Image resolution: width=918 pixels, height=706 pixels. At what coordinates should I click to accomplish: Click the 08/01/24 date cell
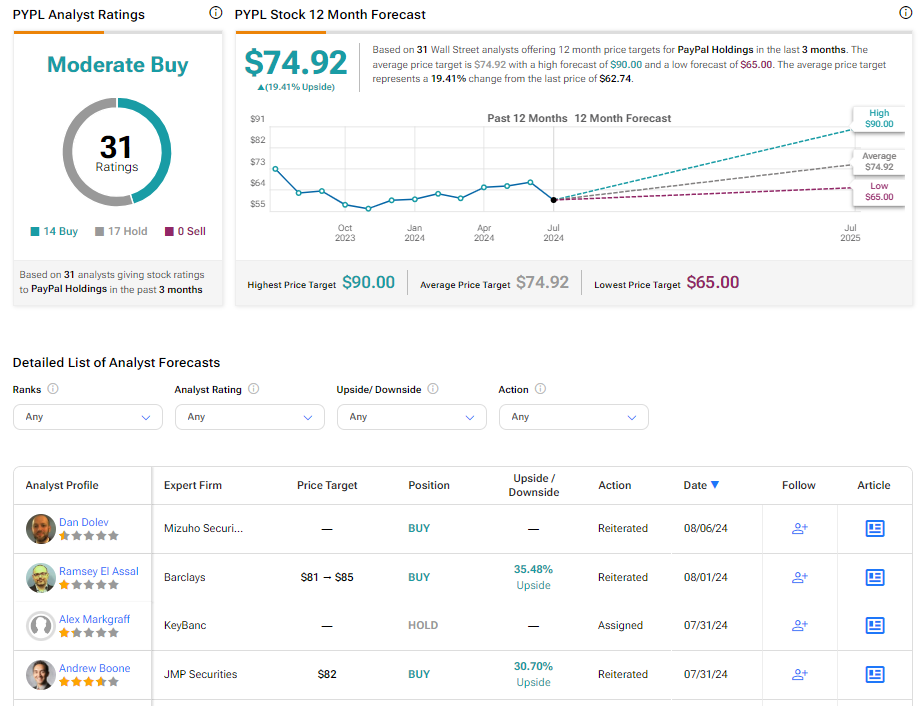[705, 577]
